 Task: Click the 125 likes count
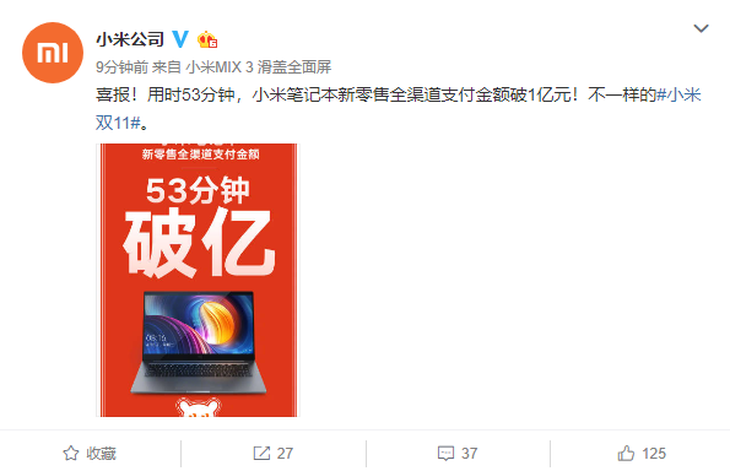point(654,453)
